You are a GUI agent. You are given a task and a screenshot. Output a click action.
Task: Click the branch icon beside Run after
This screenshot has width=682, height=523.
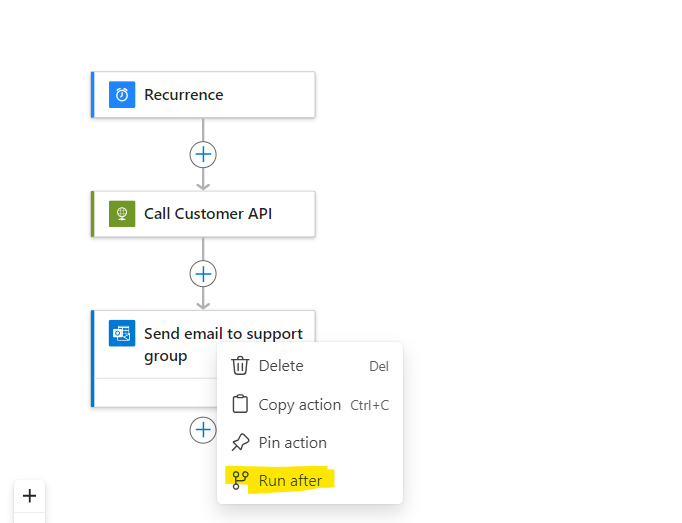pos(240,480)
